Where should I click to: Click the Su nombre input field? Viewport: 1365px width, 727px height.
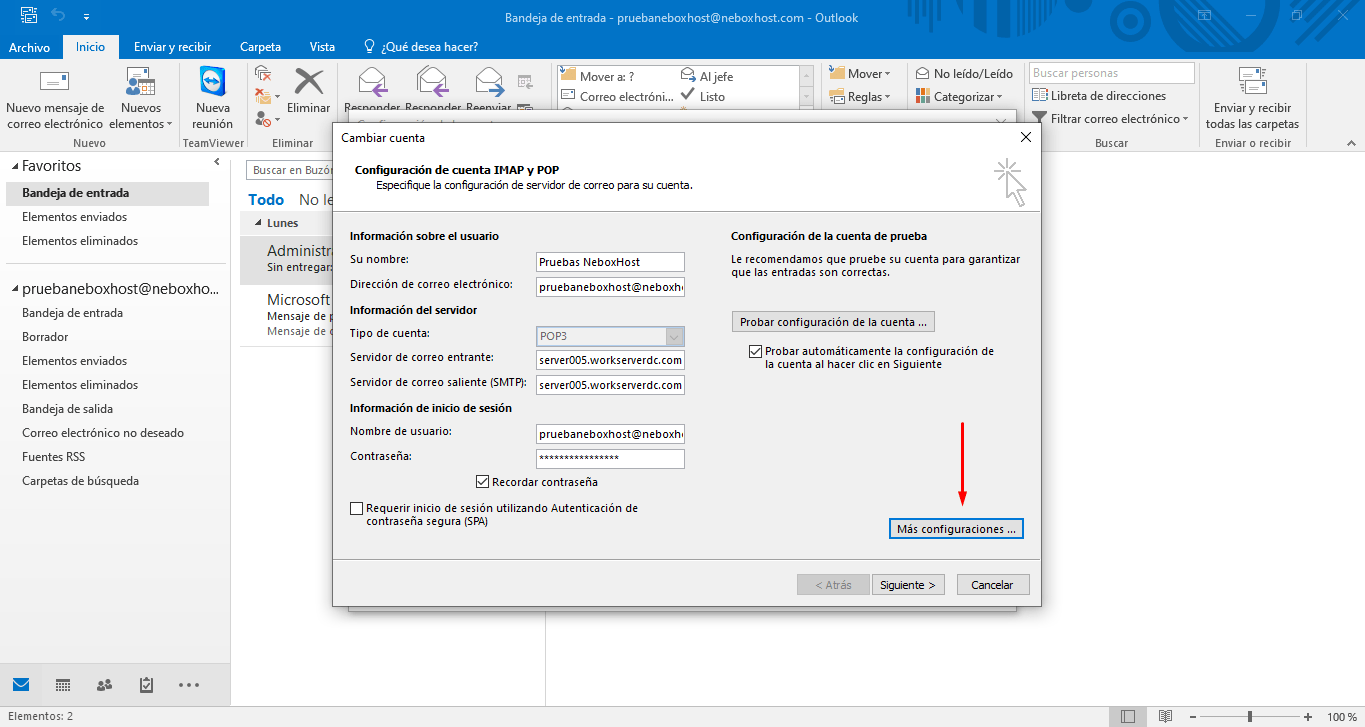(610, 262)
